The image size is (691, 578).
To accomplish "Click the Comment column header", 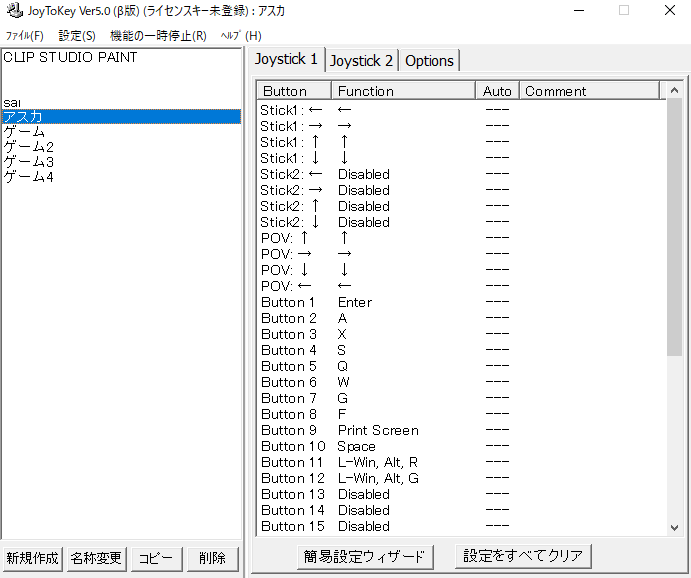I will [x=590, y=91].
